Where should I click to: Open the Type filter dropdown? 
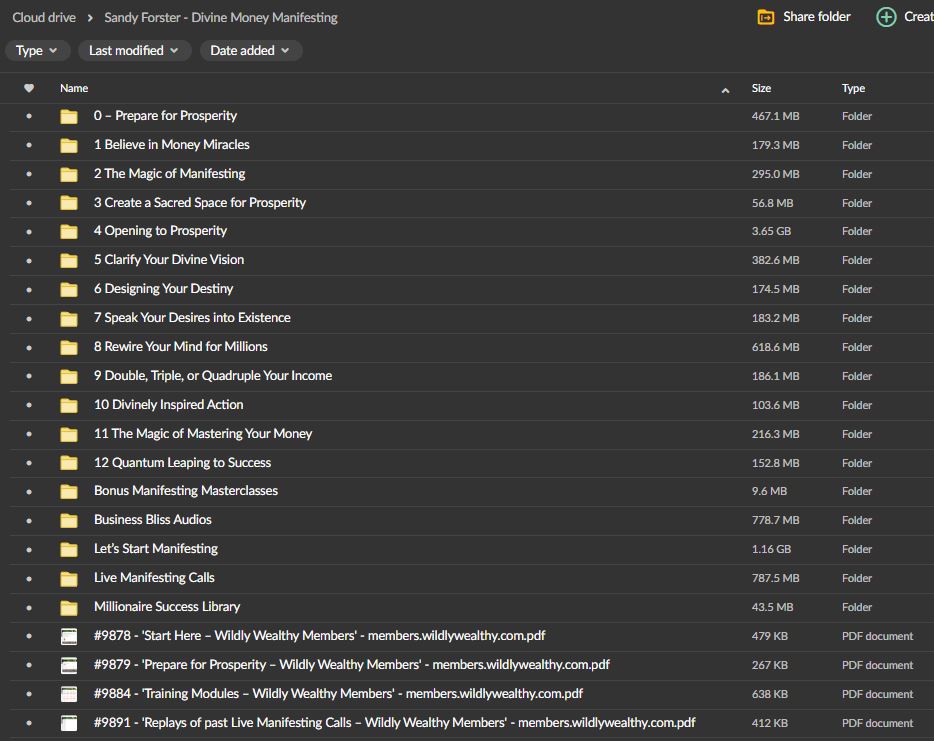point(37,50)
